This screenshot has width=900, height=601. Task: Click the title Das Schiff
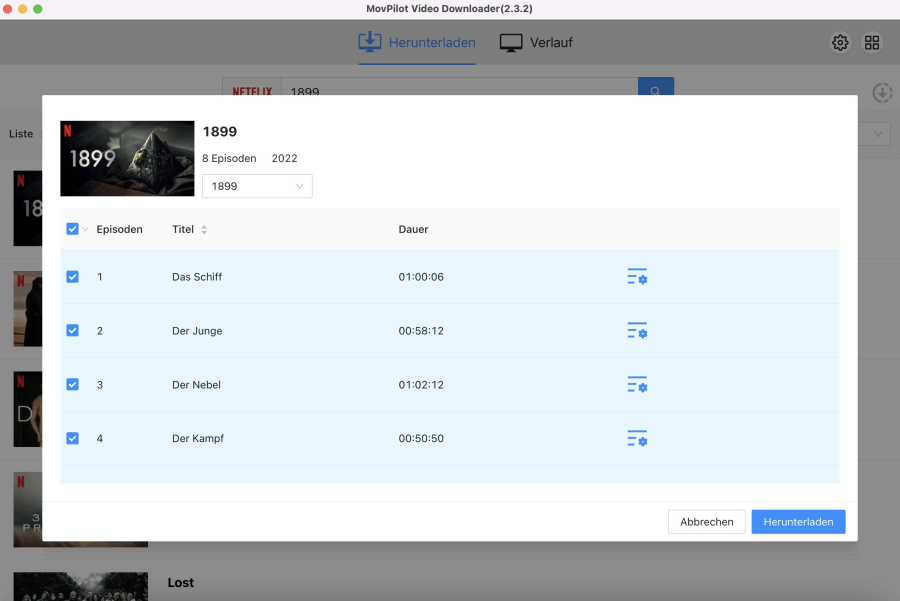(197, 277)
